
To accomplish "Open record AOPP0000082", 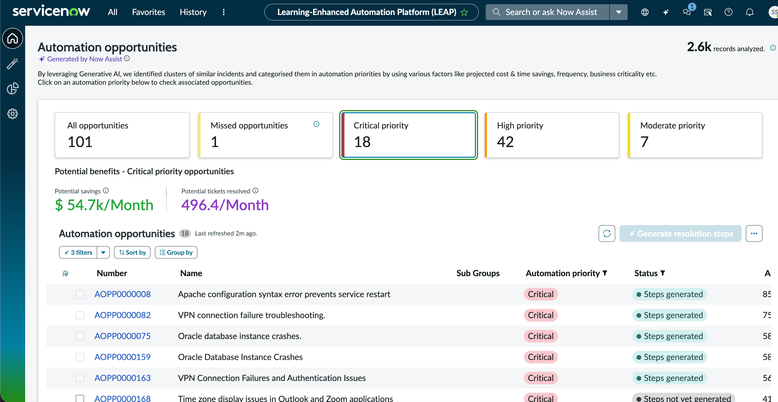I will click(x=123, y=315).
